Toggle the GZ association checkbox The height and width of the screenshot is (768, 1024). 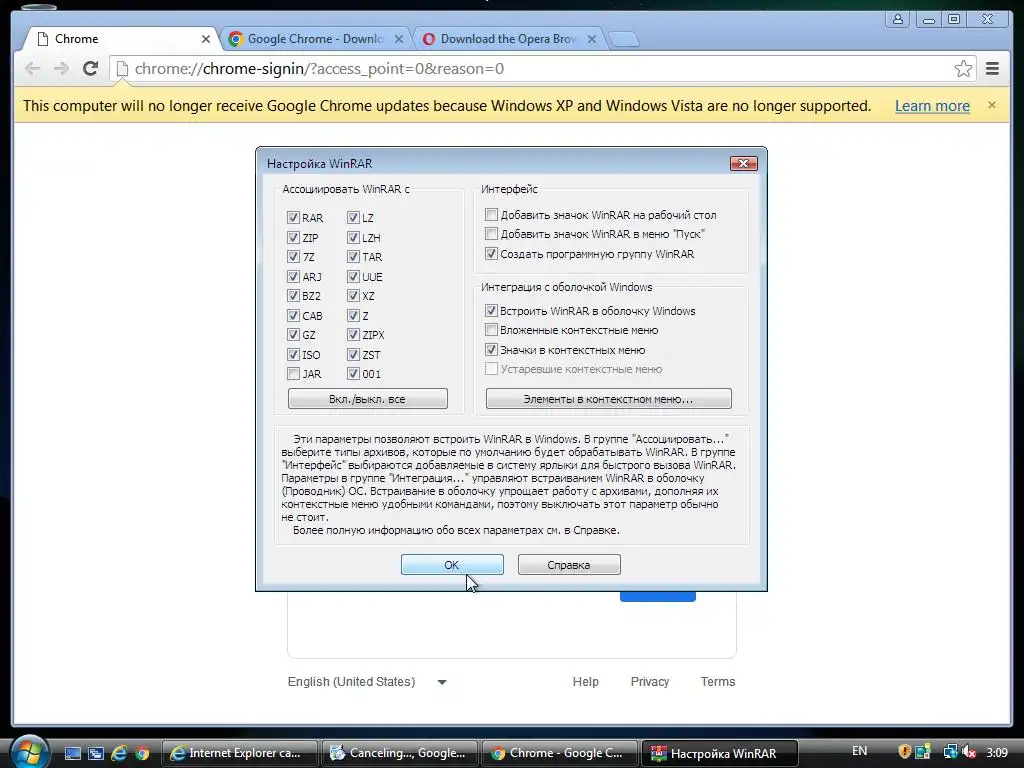(x=293, y=335)
